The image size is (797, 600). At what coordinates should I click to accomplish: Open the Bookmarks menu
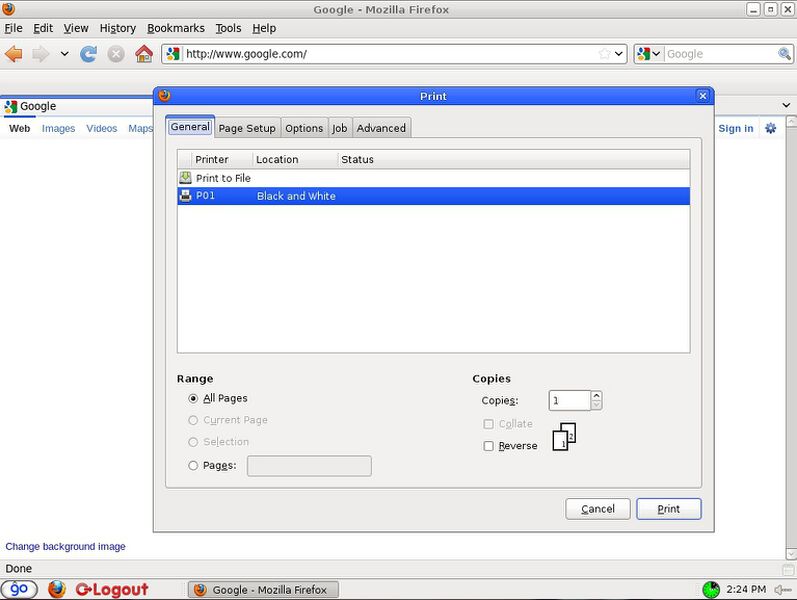pos(175,28)
